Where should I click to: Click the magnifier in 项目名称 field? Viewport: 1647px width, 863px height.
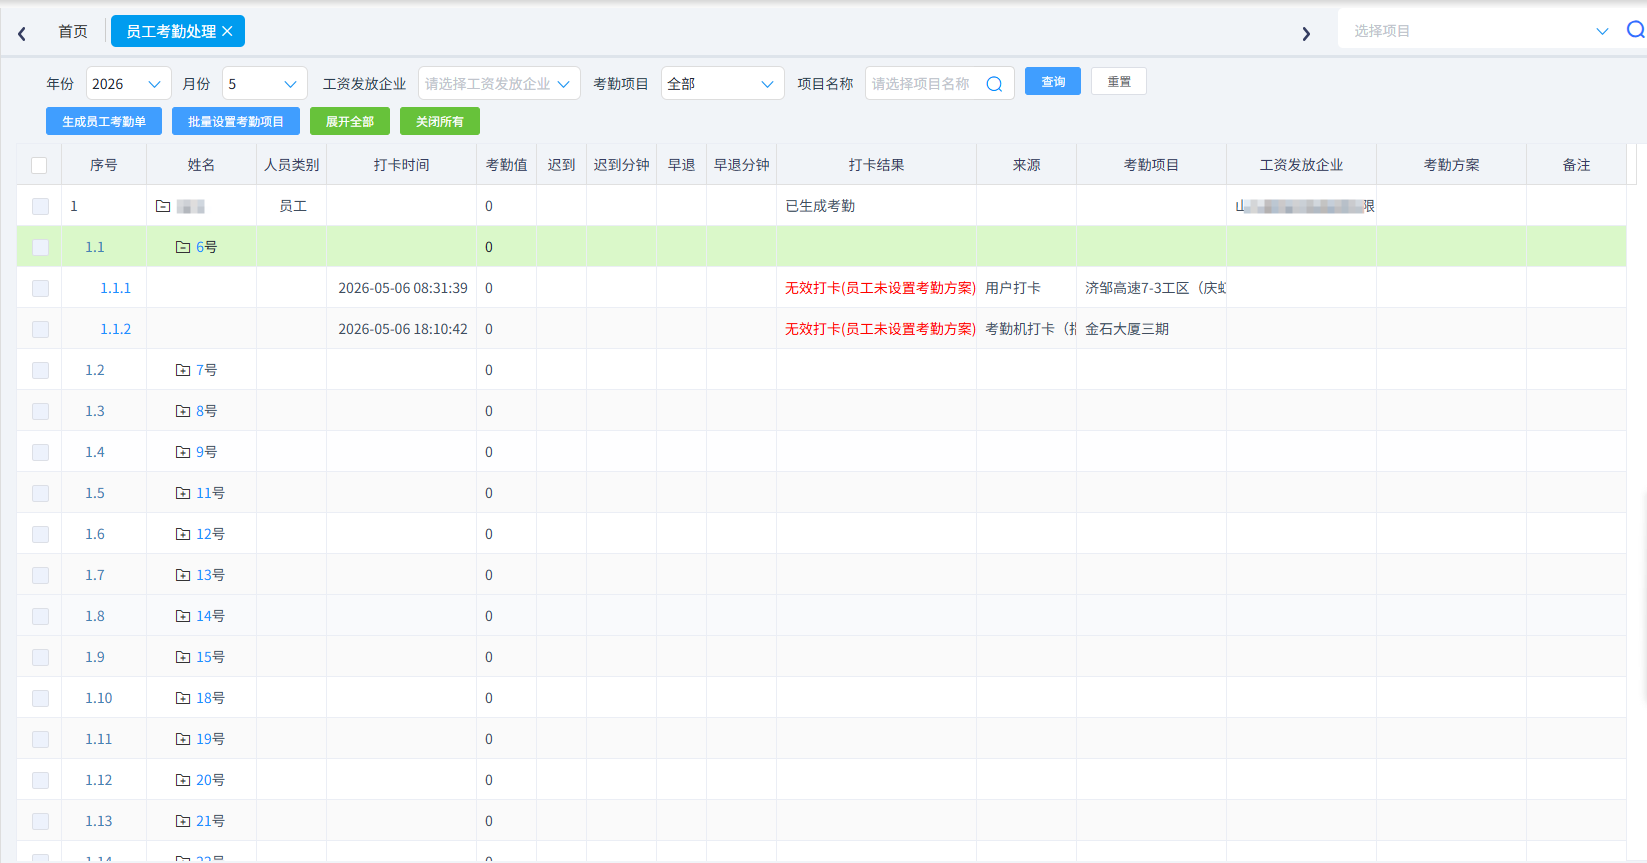tap(994, 84)
